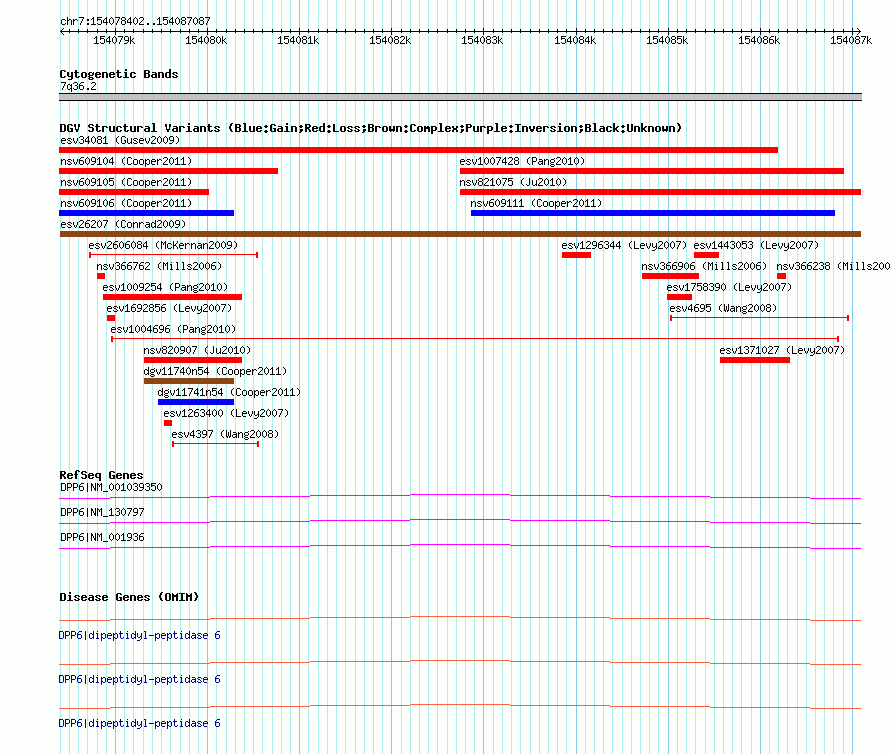Click the esv1692856 (Levy2007) label

169,308
